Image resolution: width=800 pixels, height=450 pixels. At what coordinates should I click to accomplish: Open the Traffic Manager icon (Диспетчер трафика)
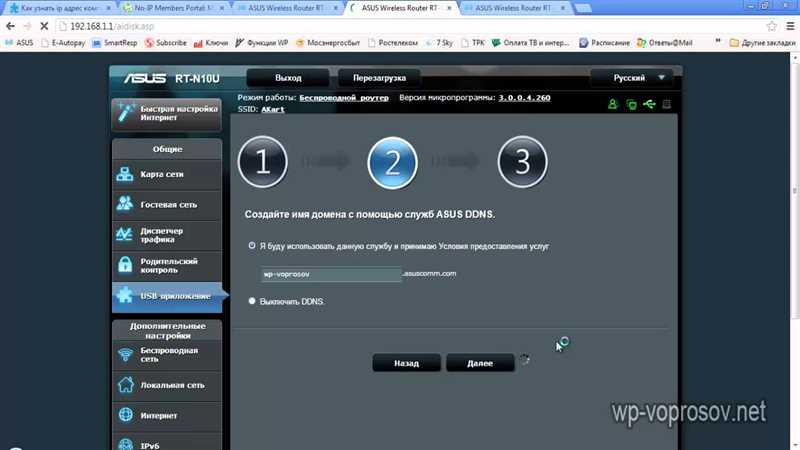coord(125,235)
